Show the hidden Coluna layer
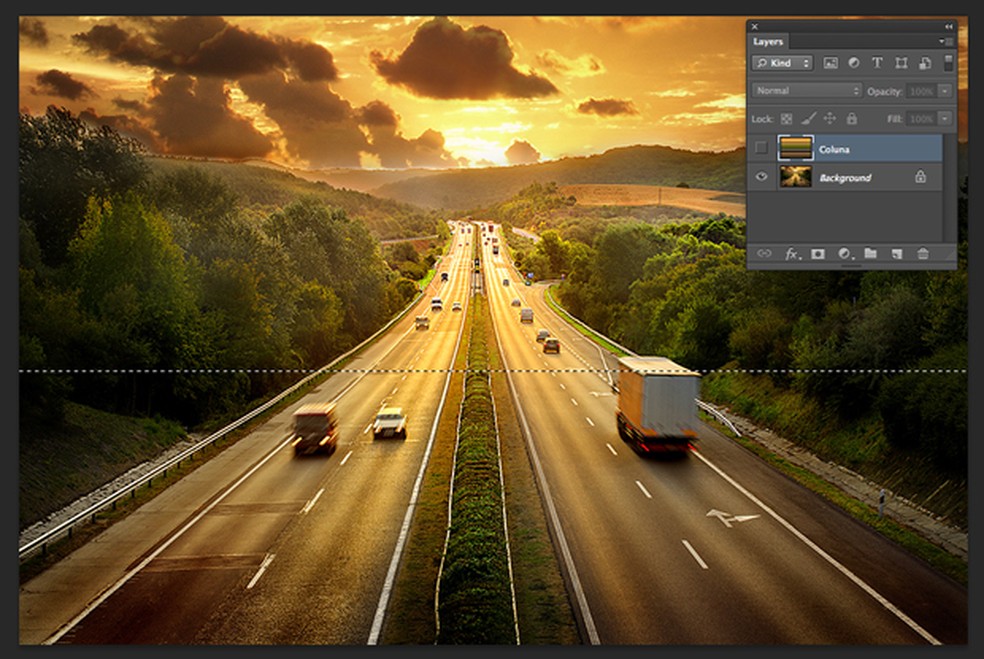This screenshot has width=984, height=659. pos(761,148)
